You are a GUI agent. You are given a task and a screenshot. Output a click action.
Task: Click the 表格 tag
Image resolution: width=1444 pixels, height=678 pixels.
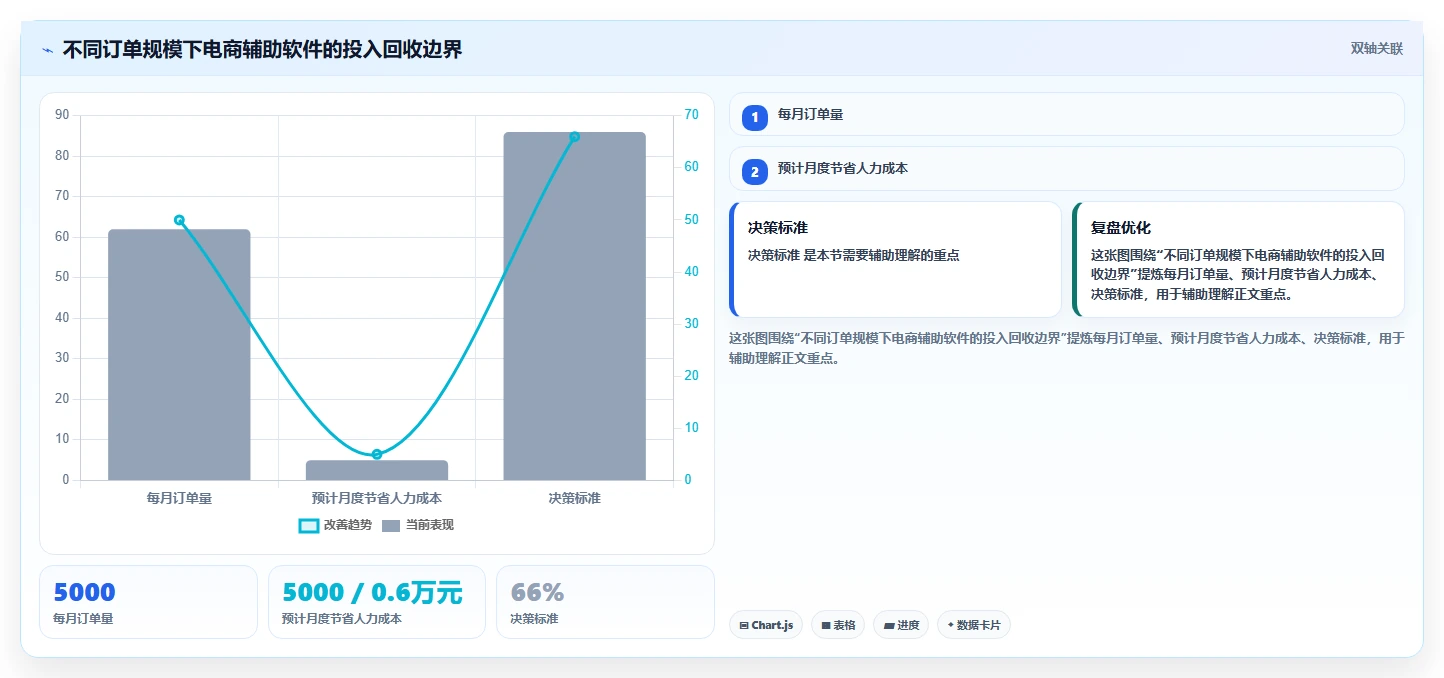(838, 625)
